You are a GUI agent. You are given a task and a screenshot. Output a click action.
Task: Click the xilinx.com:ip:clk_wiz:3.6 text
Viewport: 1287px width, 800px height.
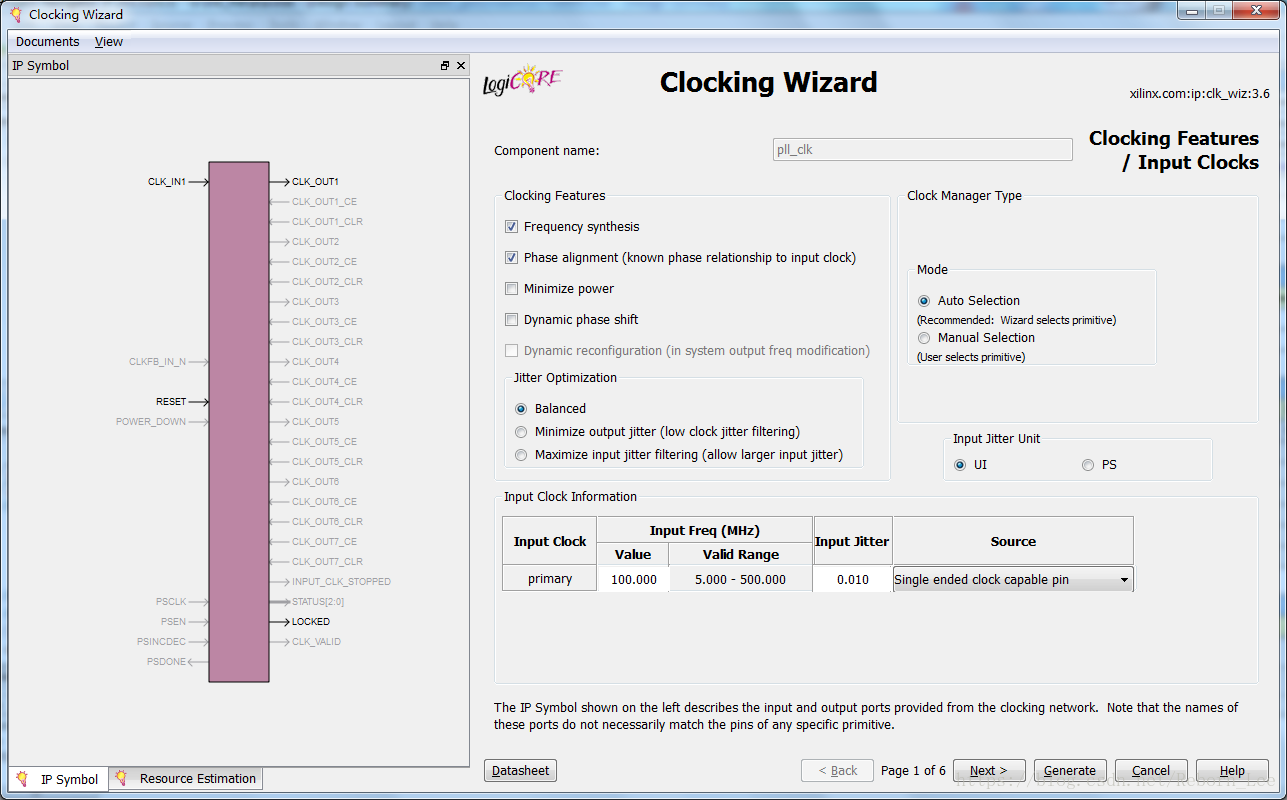(1199, 94)
